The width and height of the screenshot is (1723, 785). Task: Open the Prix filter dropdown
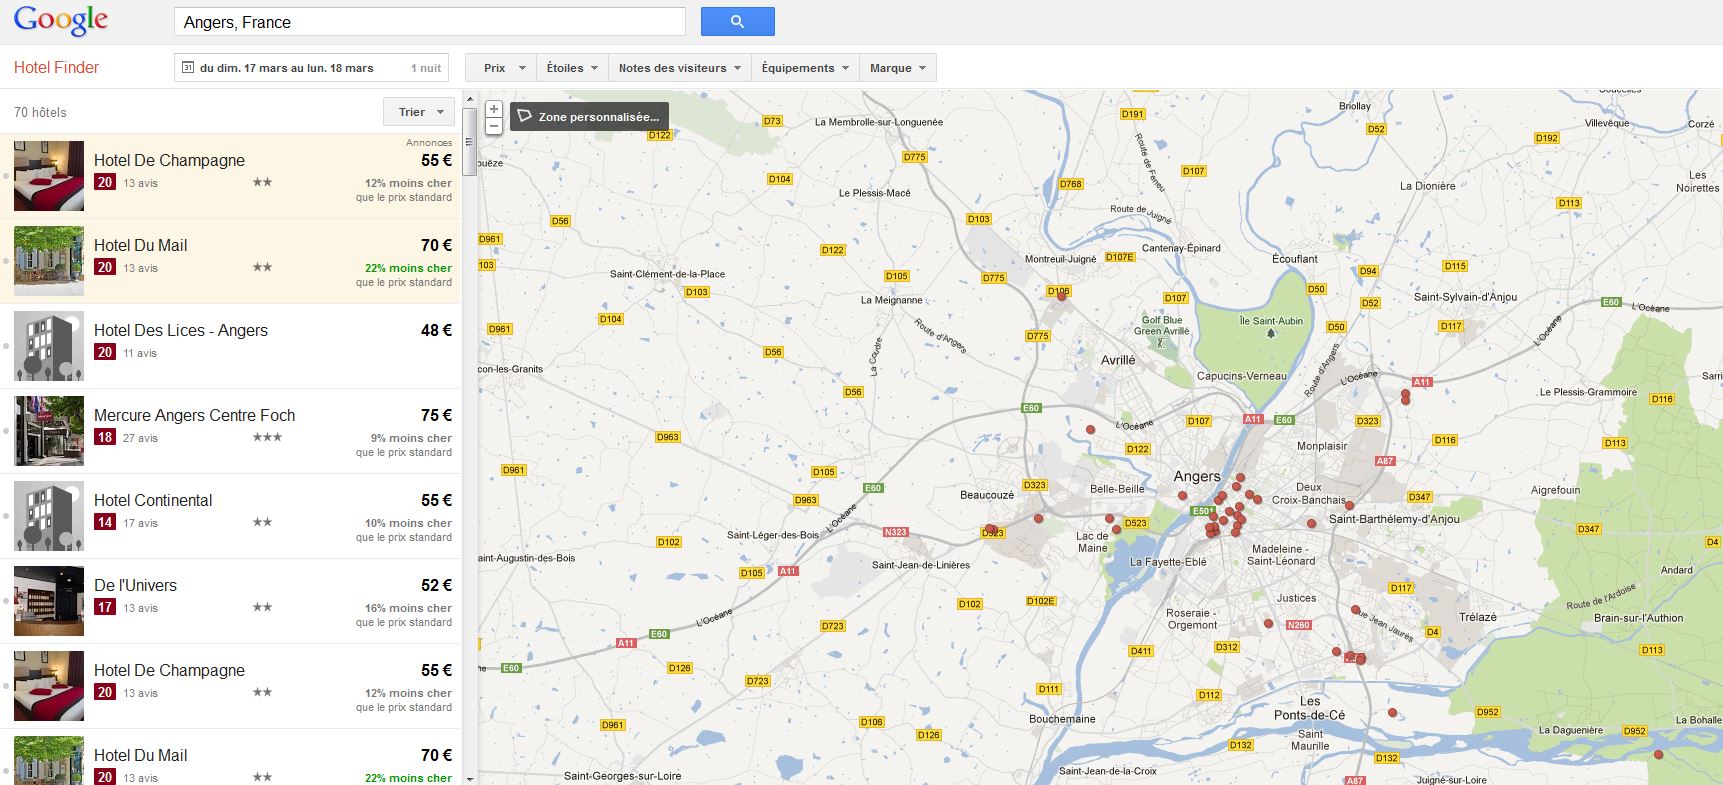point(502,68)
